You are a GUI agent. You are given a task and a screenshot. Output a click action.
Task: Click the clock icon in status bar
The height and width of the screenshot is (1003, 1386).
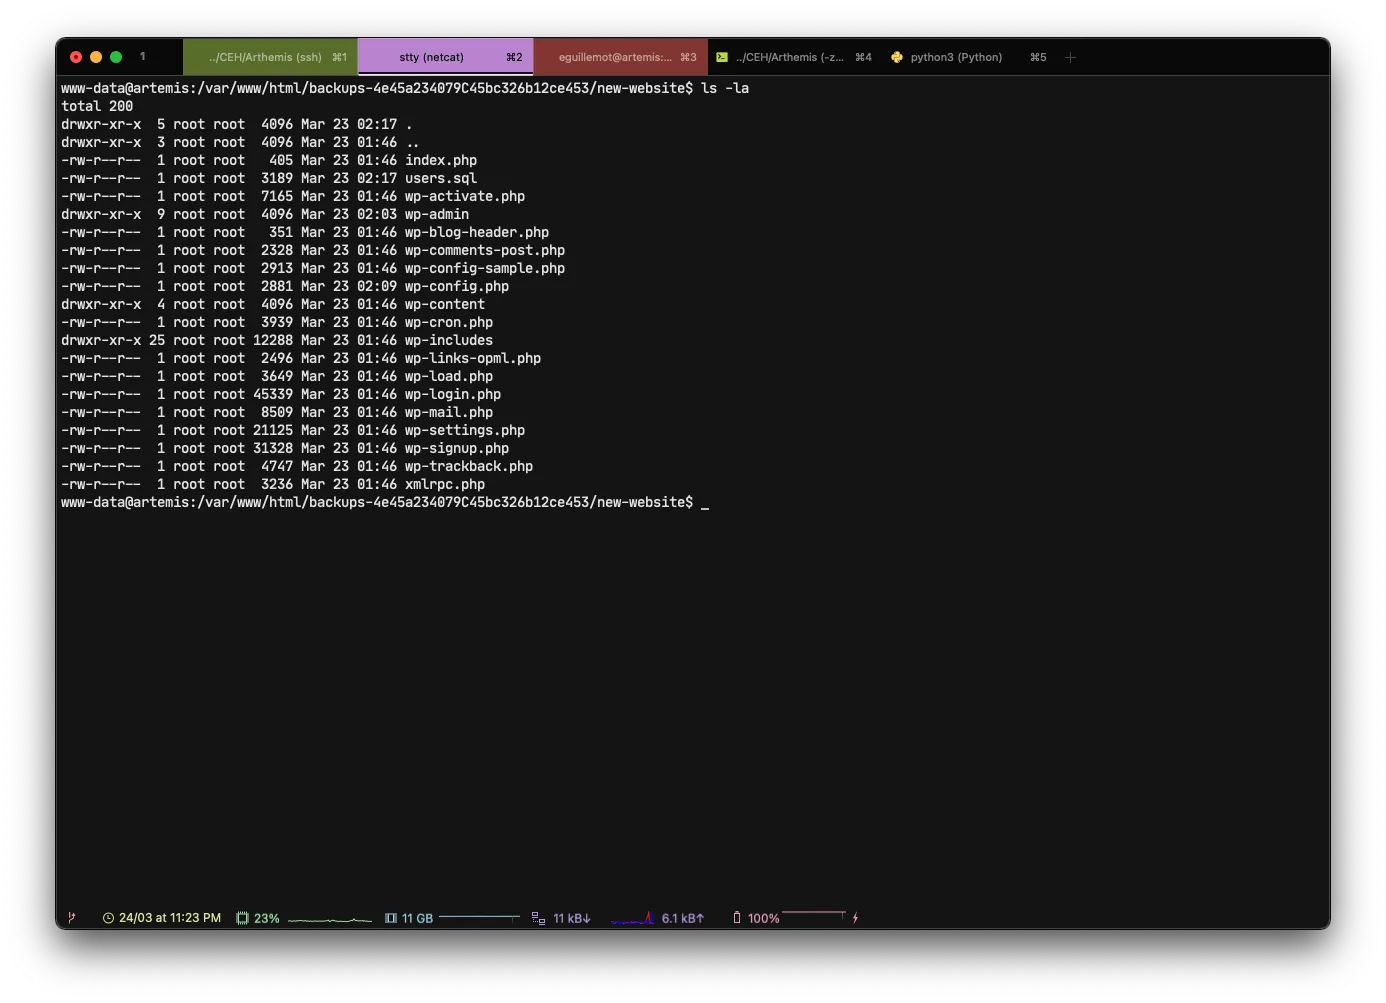coord(108,918)
